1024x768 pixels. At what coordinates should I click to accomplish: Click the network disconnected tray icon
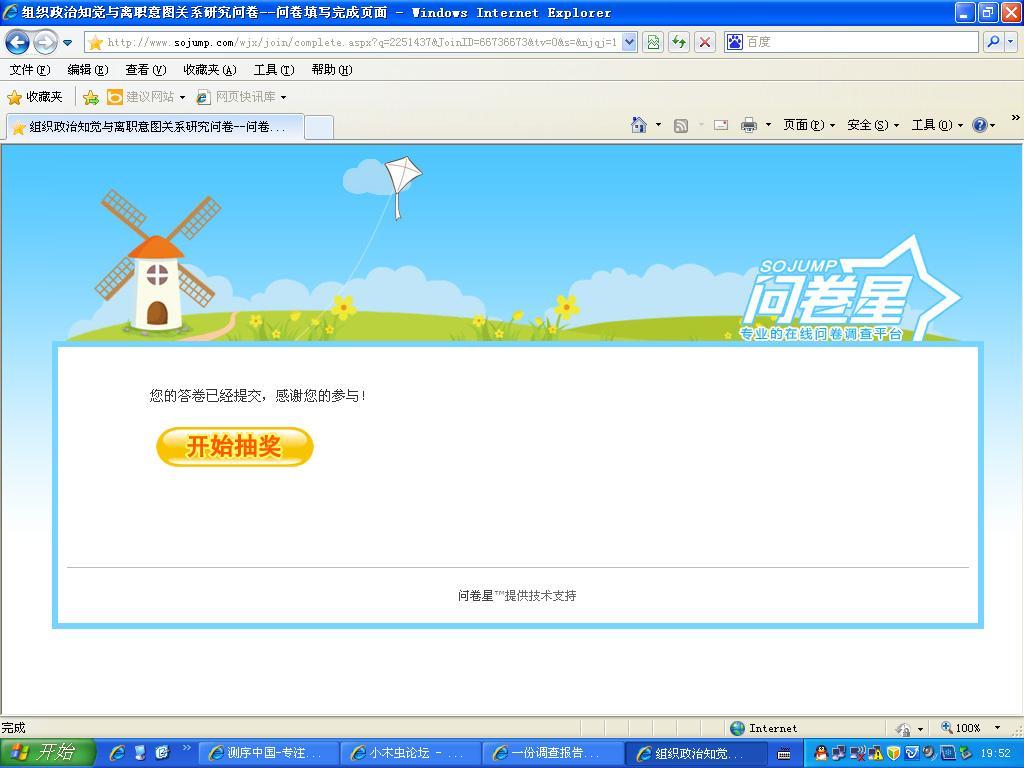tap(857, 754)
